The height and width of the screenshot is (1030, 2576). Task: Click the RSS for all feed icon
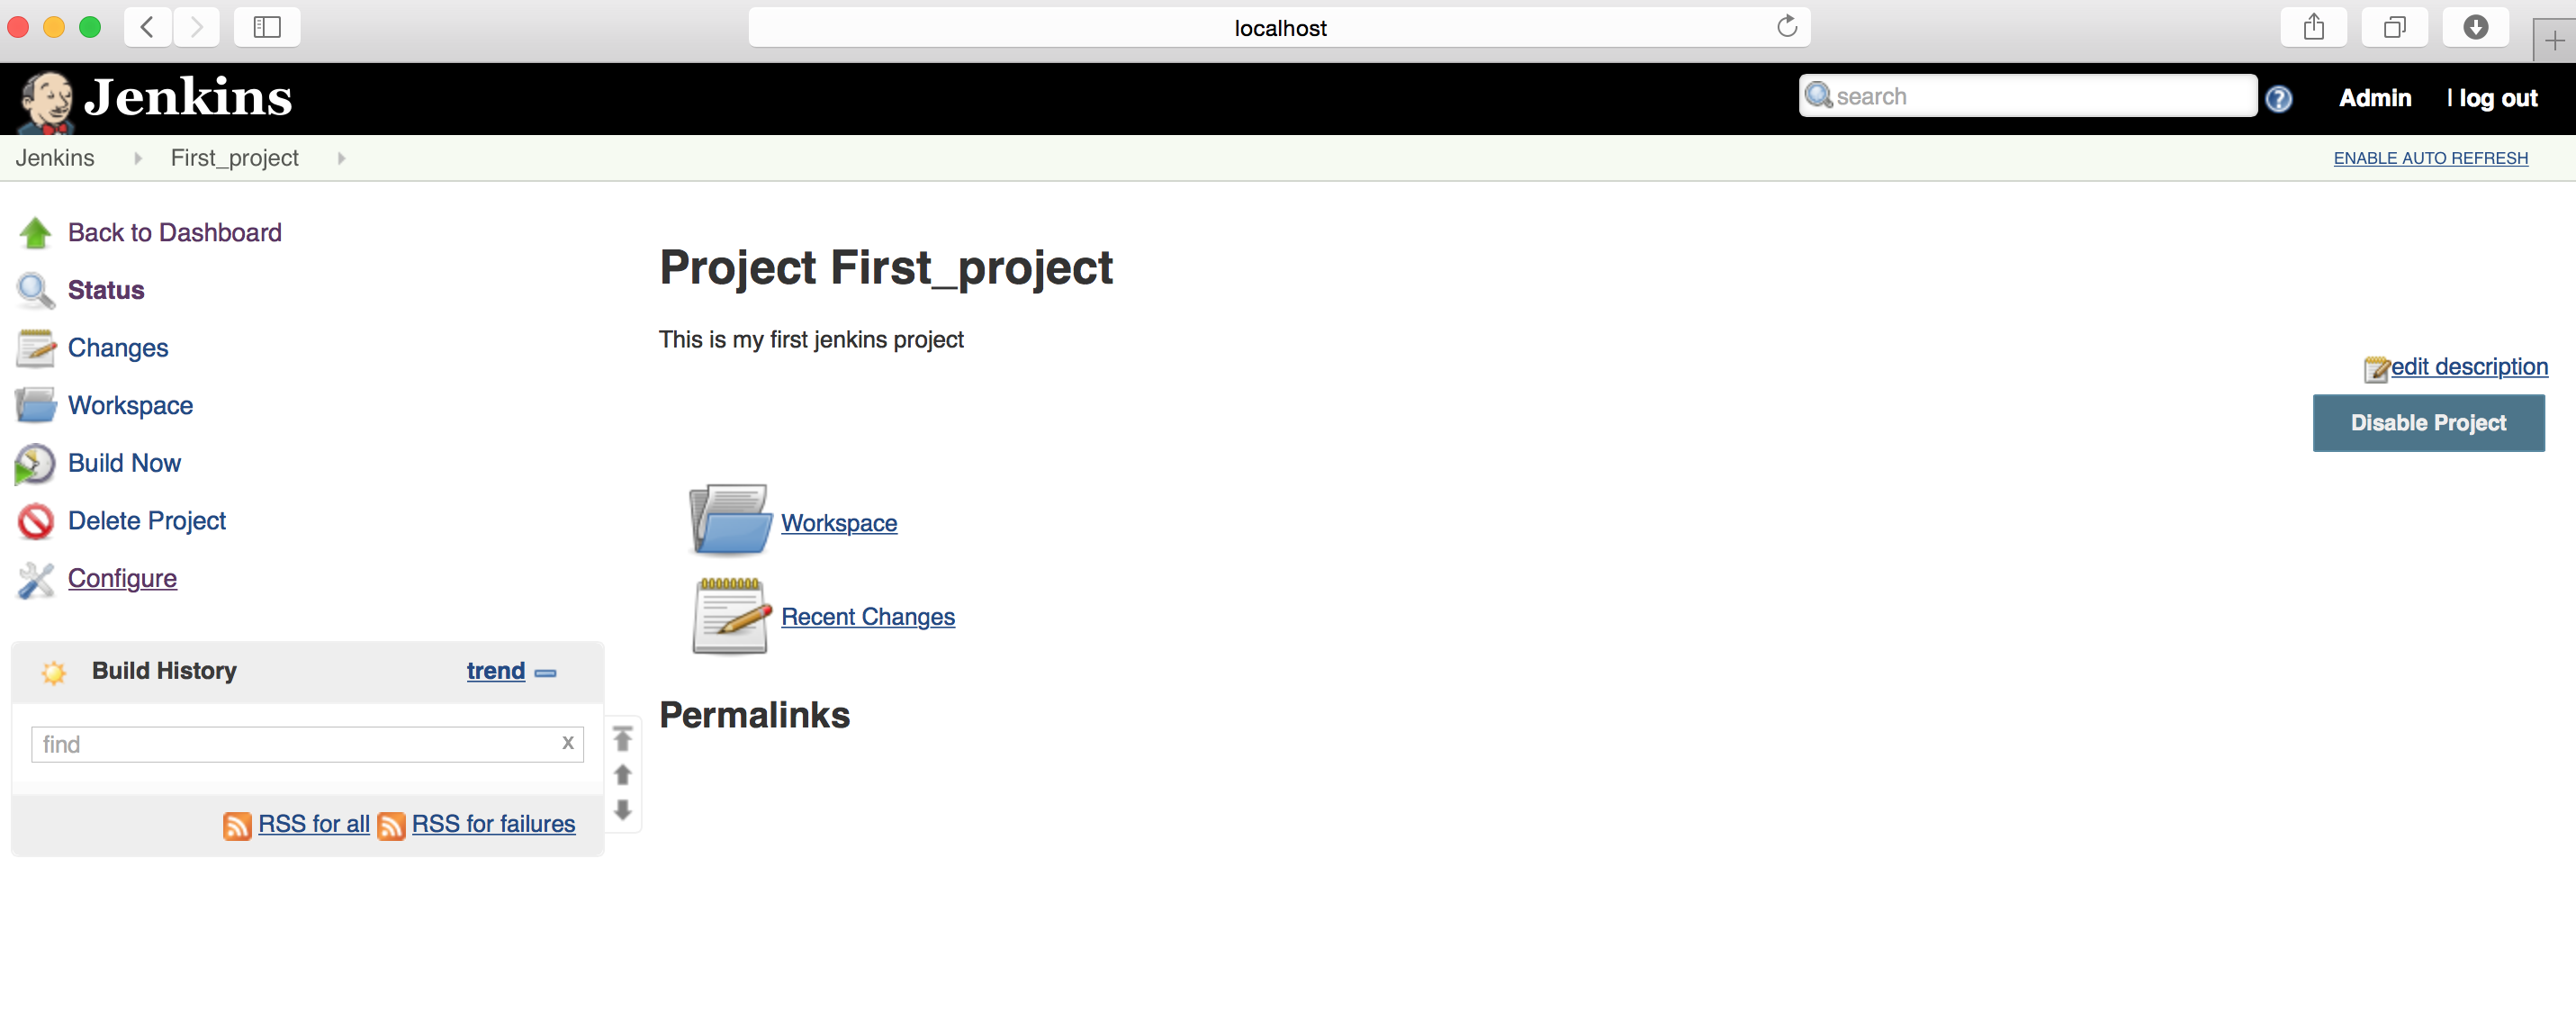tap(237, 825)
